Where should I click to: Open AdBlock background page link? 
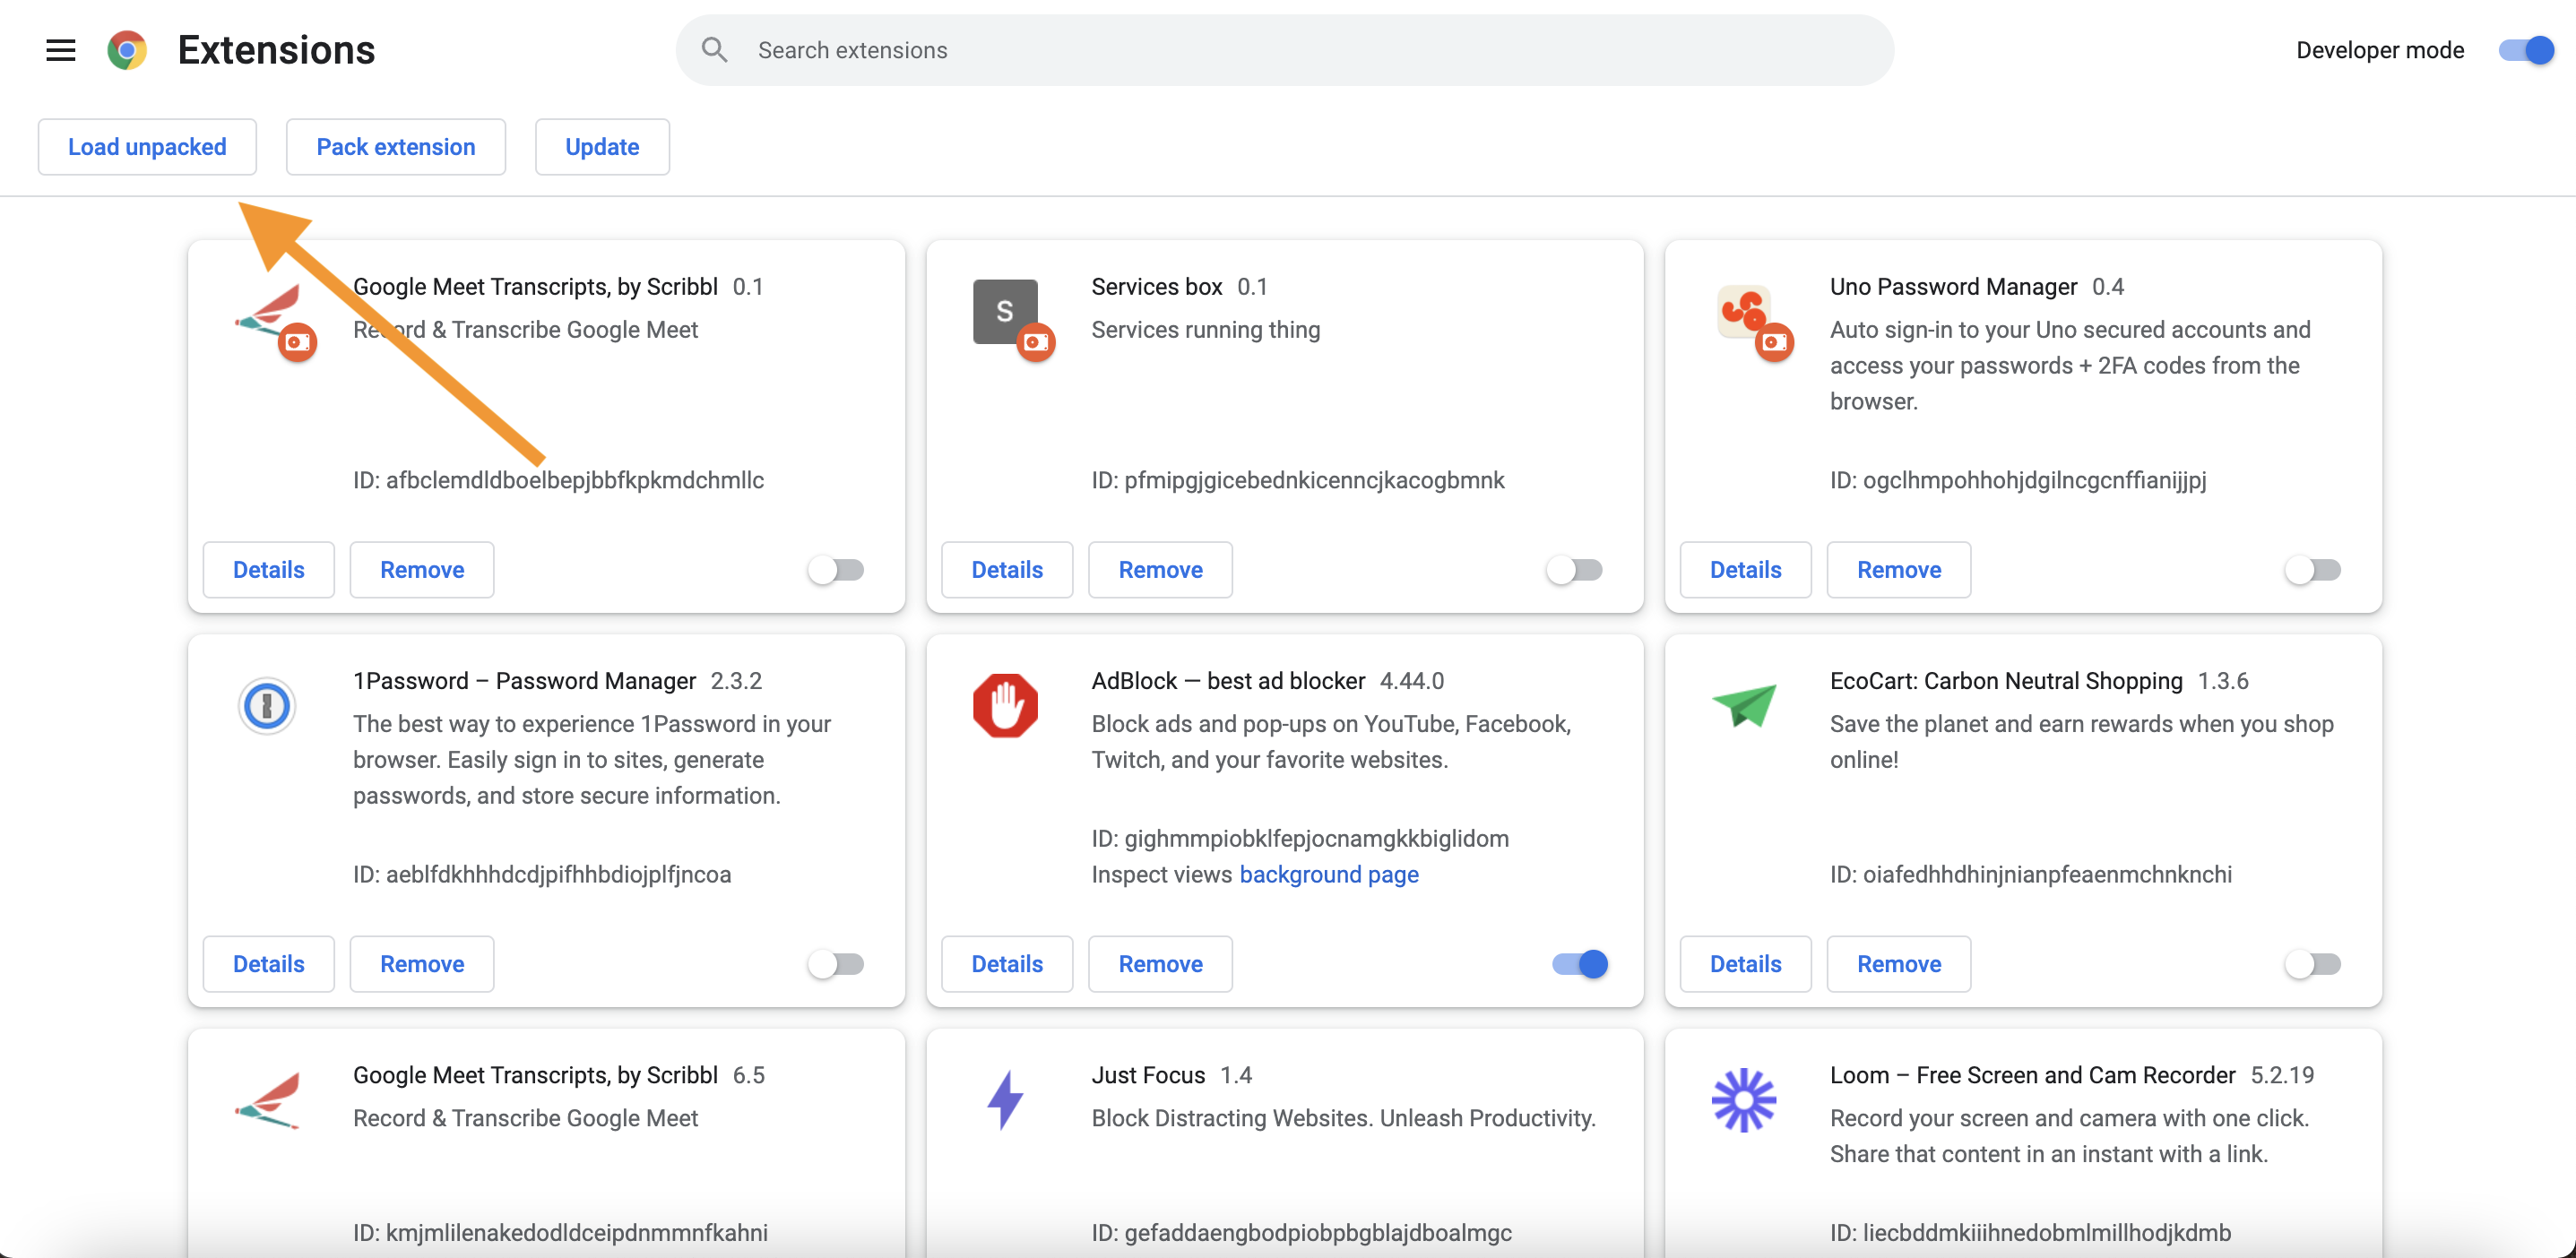[x=1329, y=875]
